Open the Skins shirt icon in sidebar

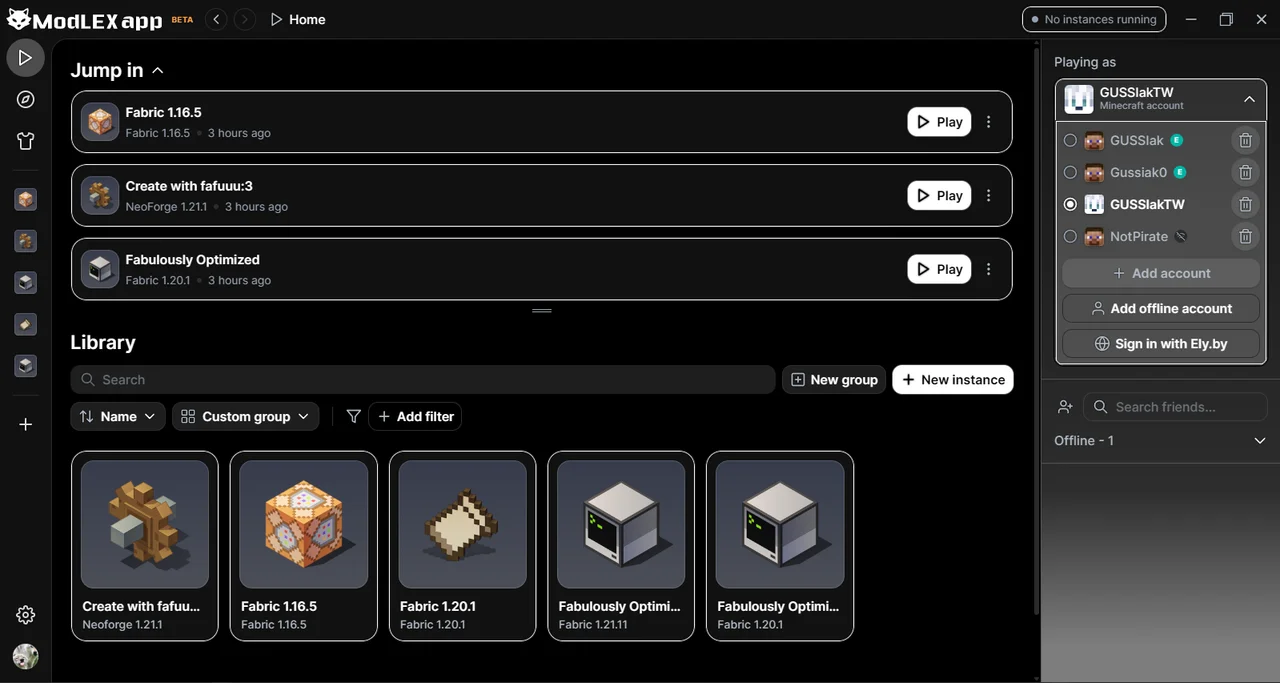click(26, 141)
